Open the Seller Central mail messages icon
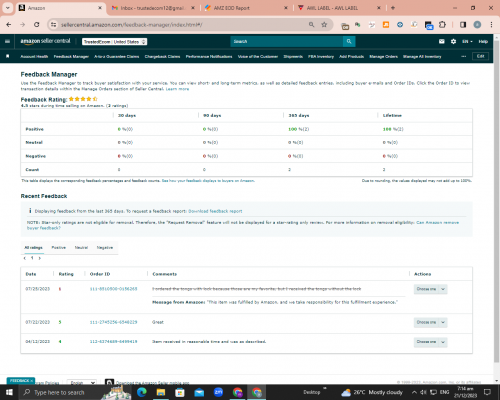 (x=442, y=41)
